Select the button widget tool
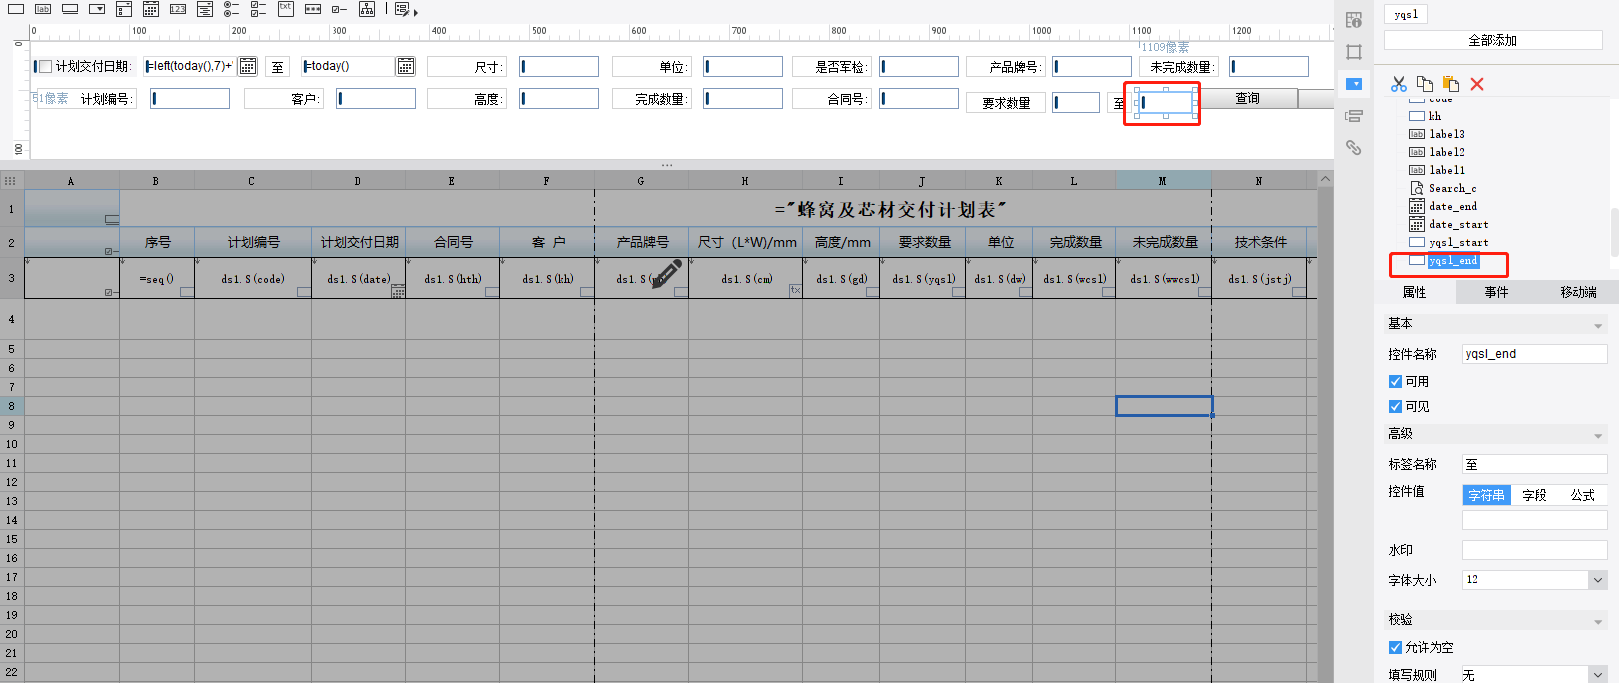Viewport: 1619px width, 683px height. point(70,9)
